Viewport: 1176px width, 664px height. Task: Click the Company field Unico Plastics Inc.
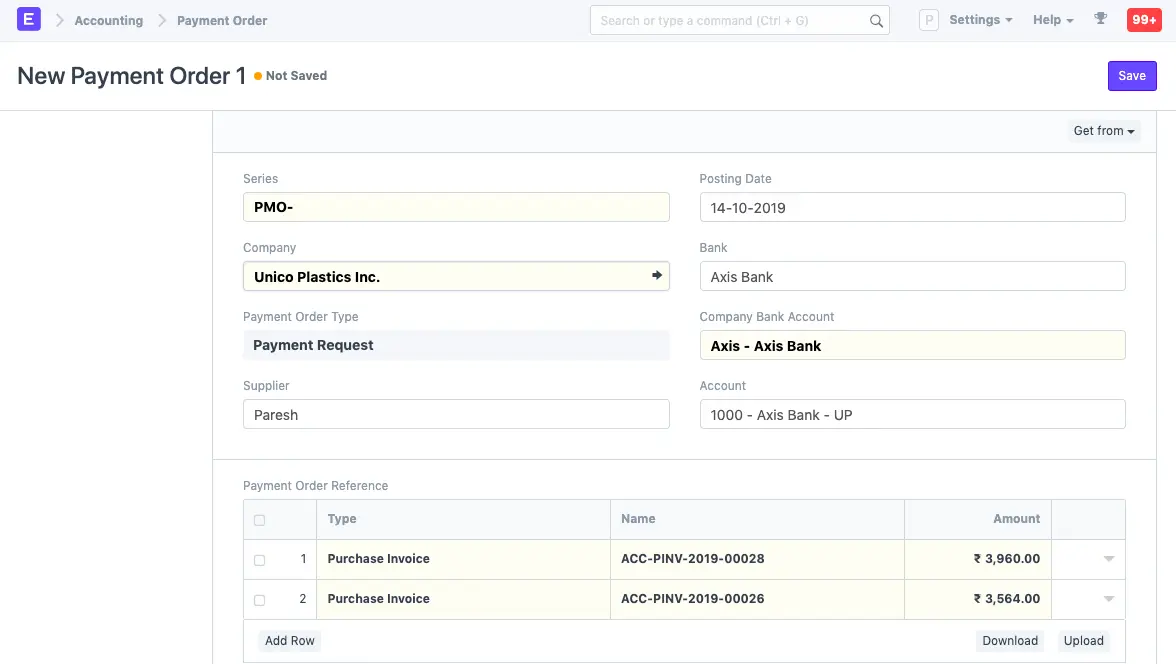(456, 276)
